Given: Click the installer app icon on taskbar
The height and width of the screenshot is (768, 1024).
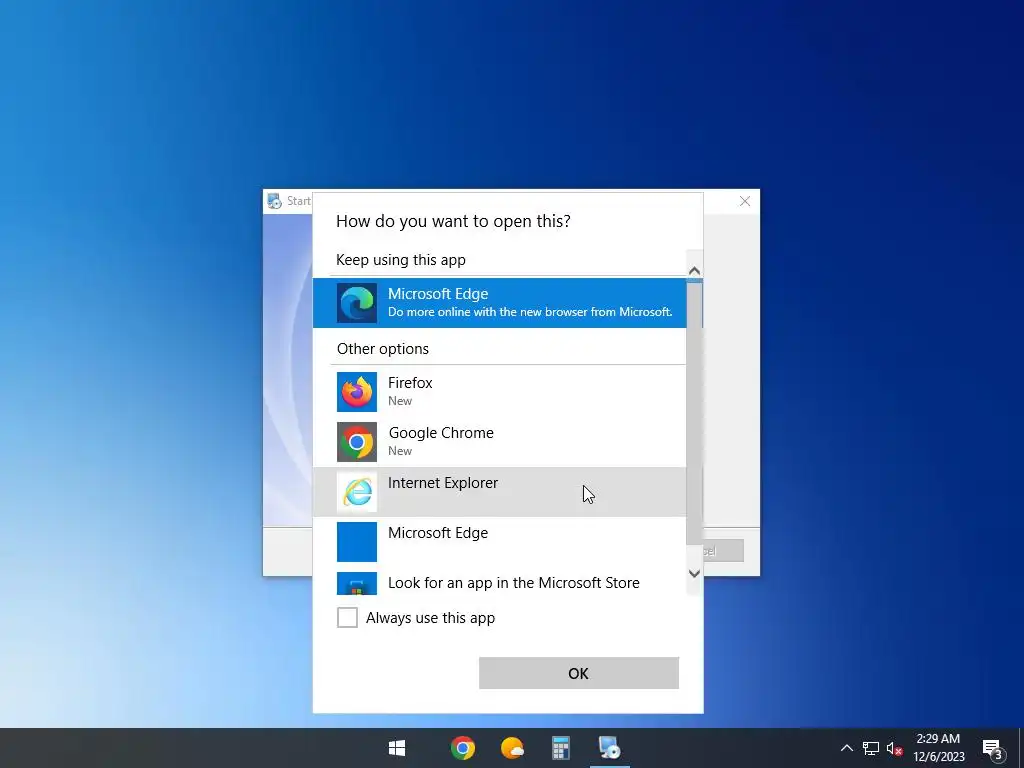Looking at the screenshot, I should coord(610,748).
